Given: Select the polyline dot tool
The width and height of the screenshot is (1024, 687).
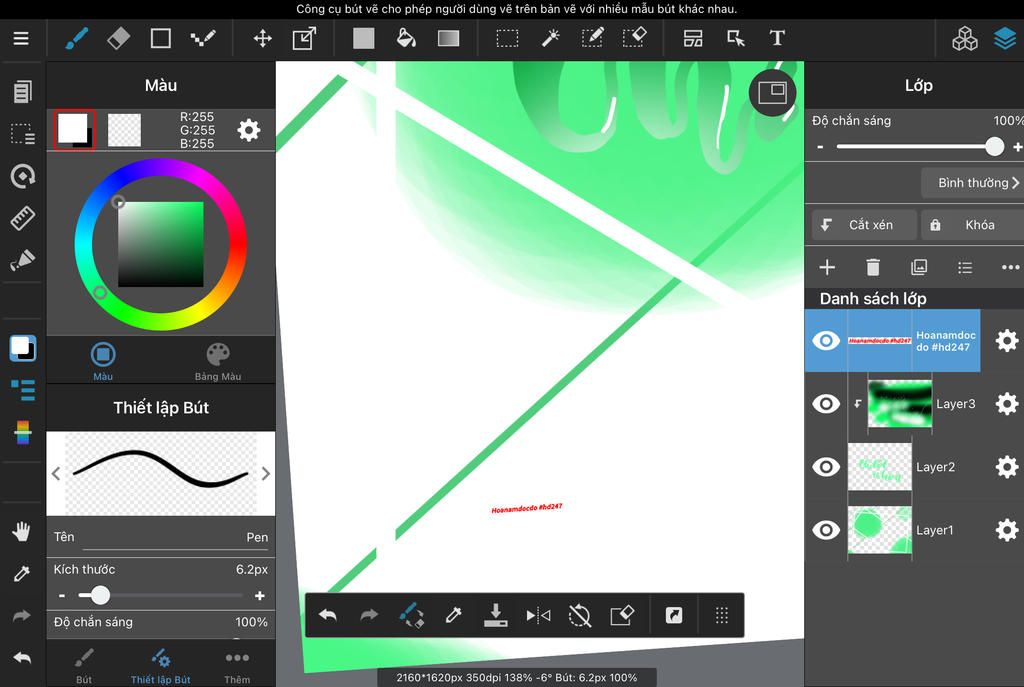Looking at the screenshot, I should (x=202, y=38).
